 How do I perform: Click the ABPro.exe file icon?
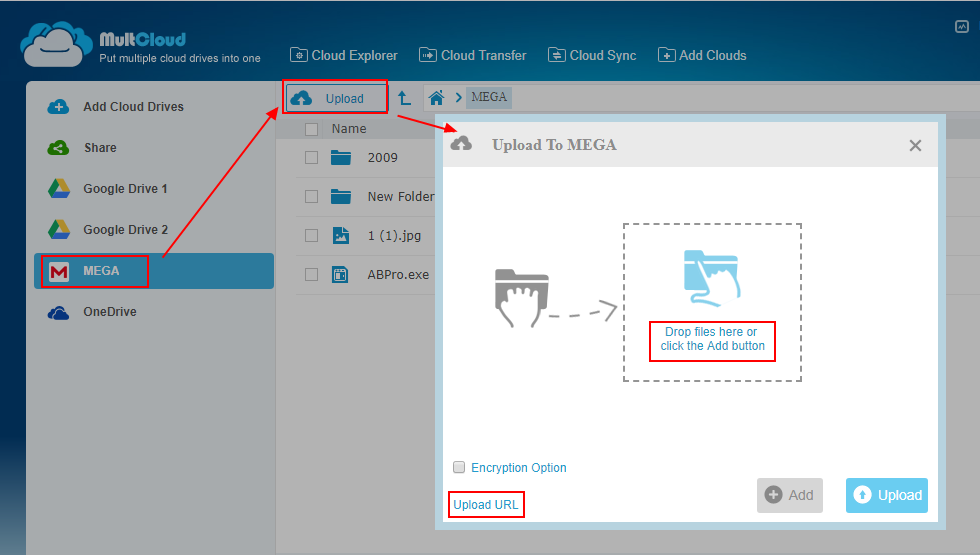340,274
